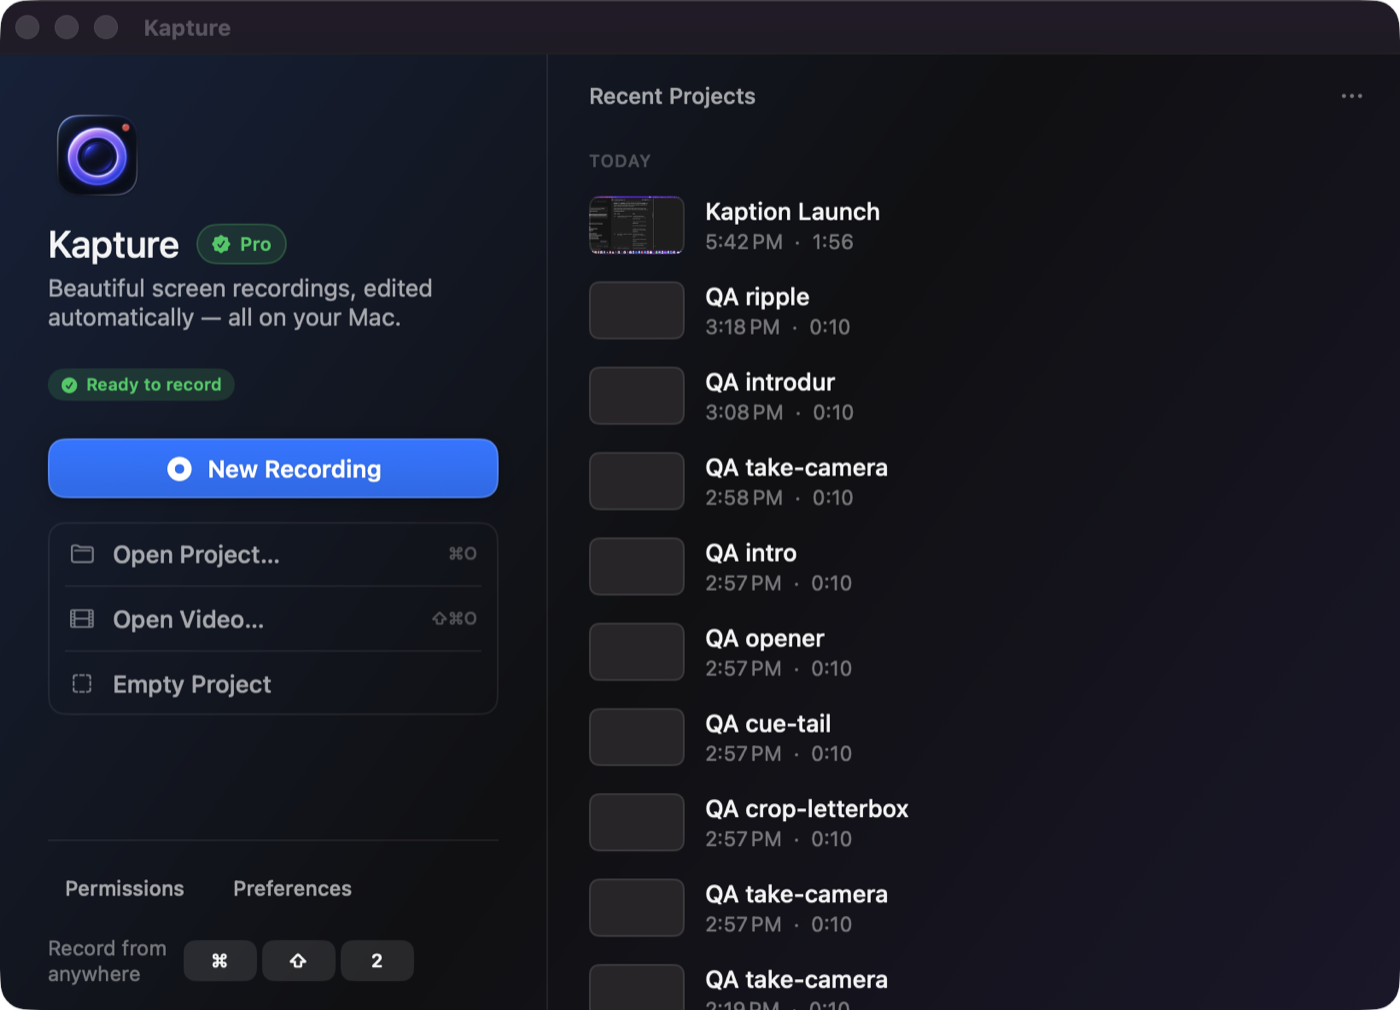Click the Kapture camera lens app logo
The image size is (1400, 1010).
coord(97,155)
